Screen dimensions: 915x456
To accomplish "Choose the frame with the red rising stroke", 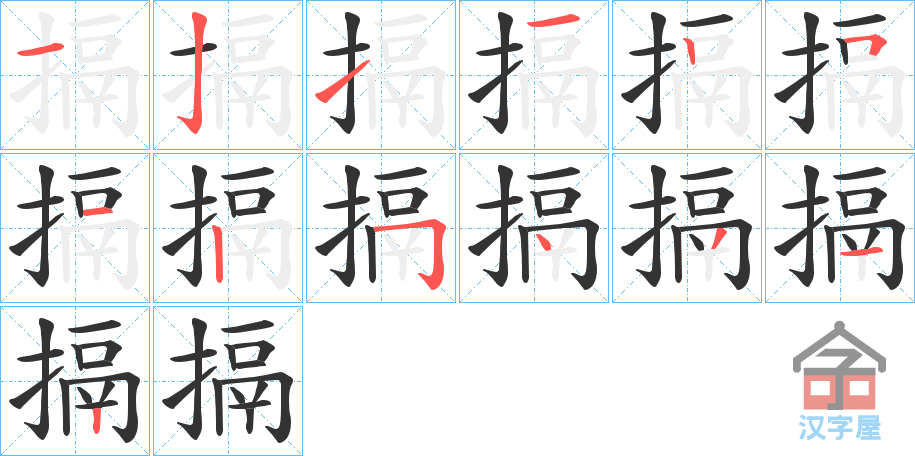I will (x=381, y=75).
